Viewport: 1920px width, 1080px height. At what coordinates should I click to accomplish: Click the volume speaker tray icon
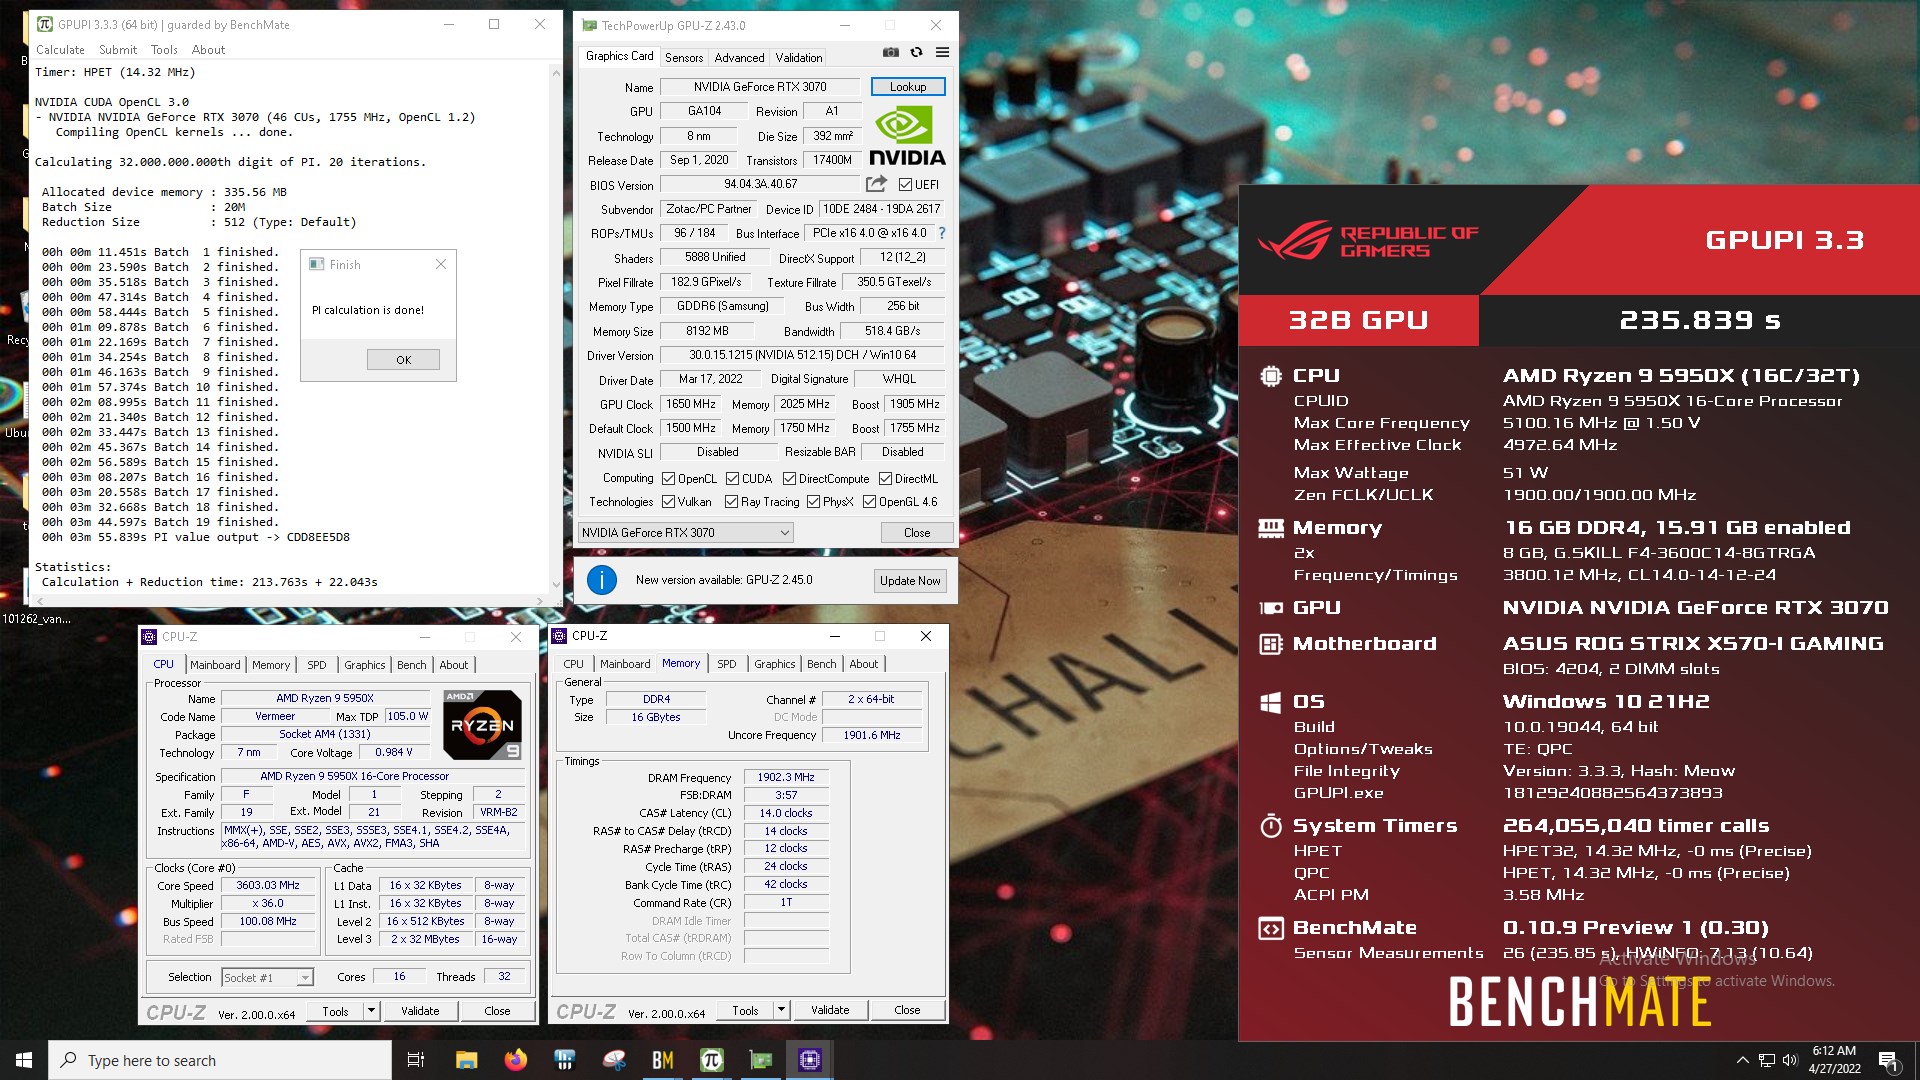1790,1060
